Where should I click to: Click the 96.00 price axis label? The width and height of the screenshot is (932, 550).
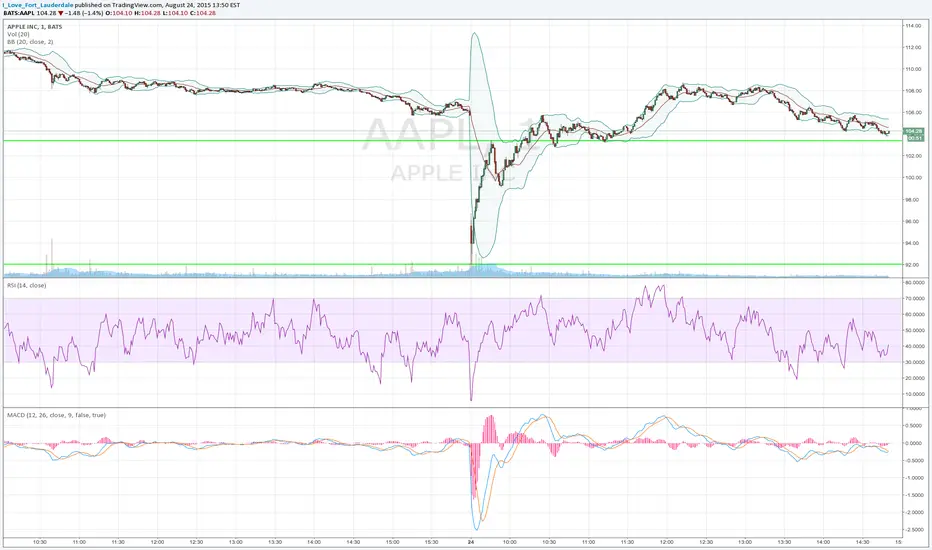[914, 221]
